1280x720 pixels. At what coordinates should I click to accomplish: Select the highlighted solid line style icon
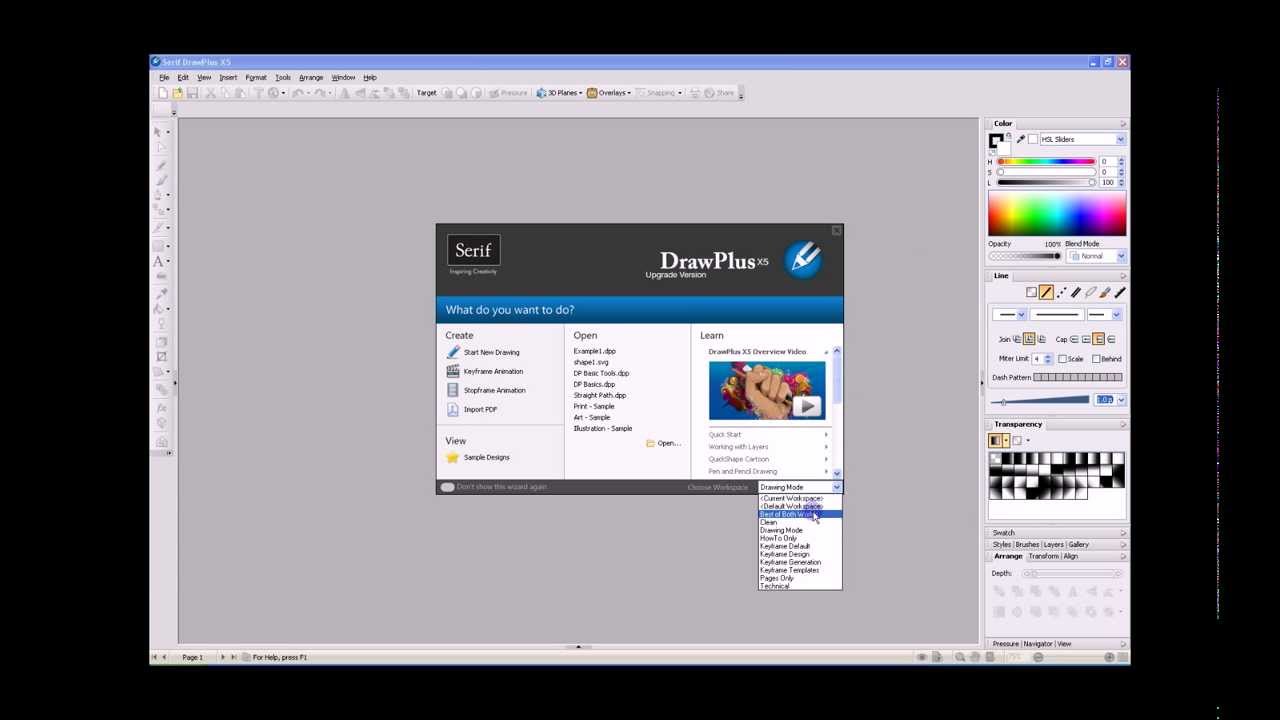tap(1046, 292)
